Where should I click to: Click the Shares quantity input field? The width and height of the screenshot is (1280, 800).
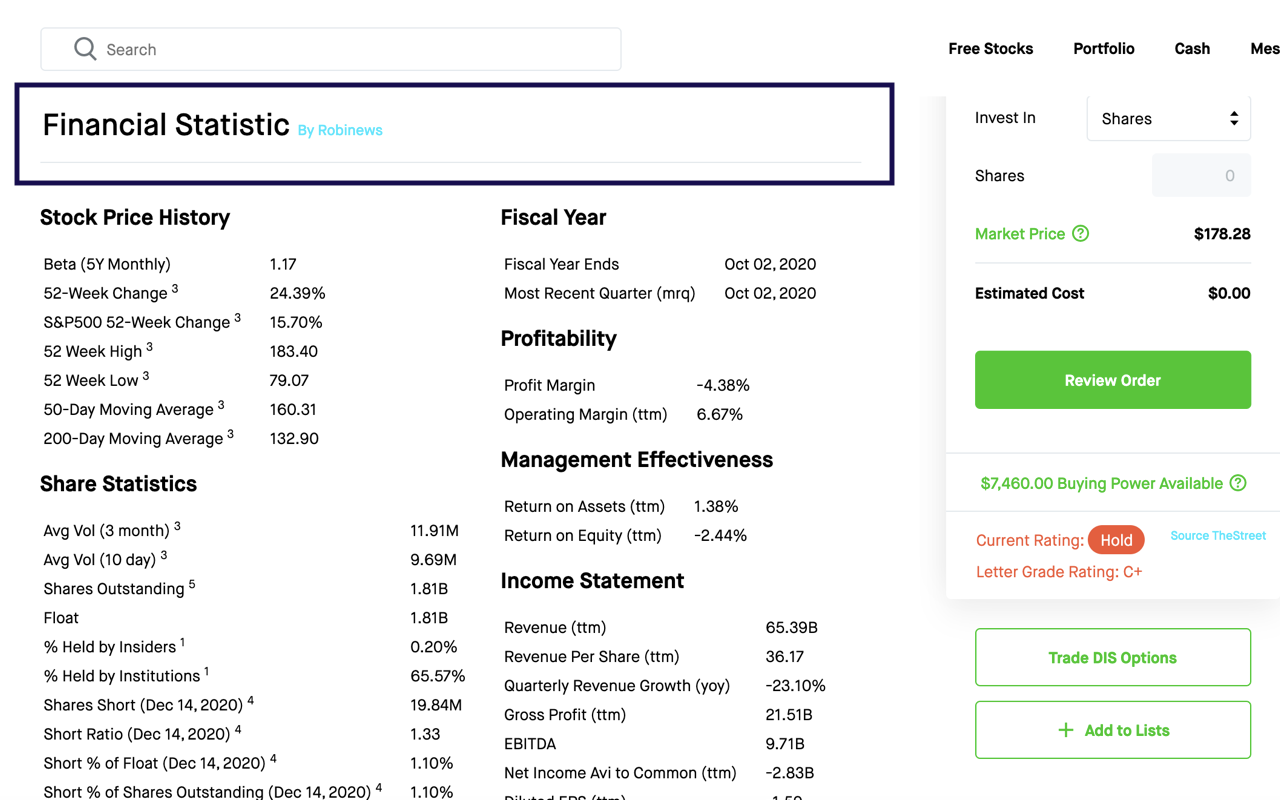1201,175
